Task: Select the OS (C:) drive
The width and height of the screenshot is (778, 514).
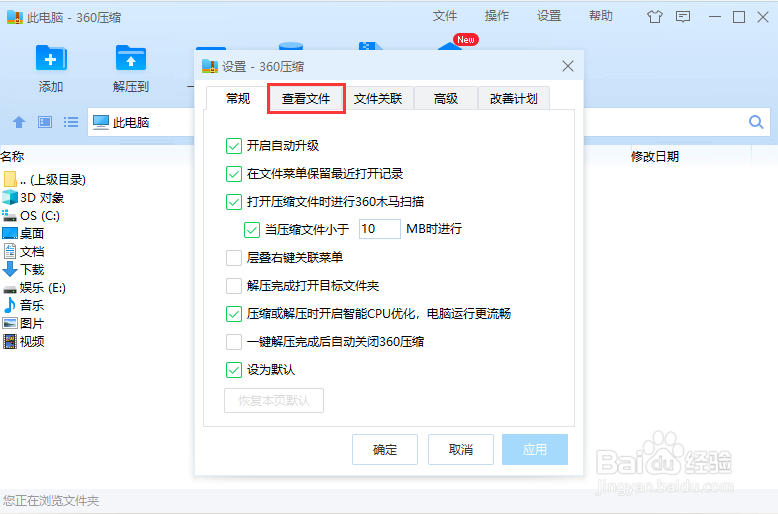Action: click(31, 215)
